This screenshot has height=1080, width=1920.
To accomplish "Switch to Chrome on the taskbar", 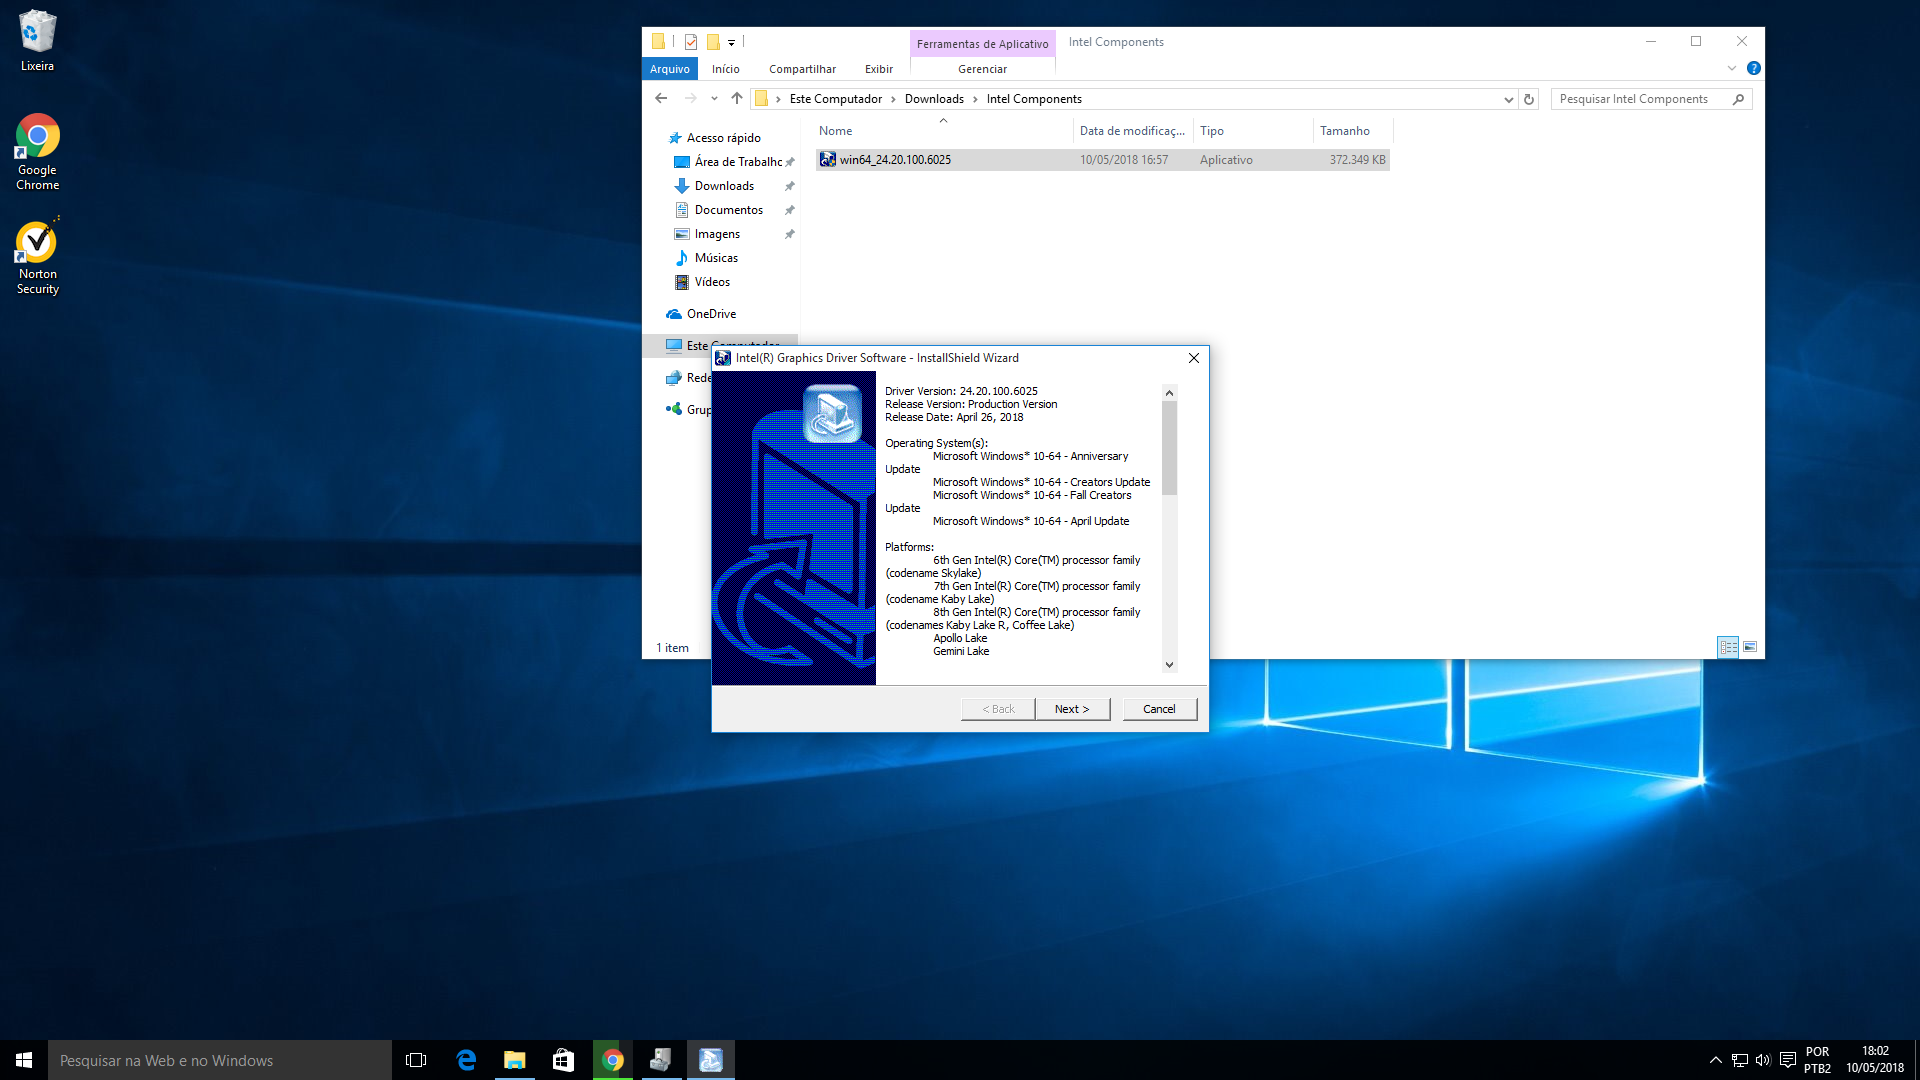I will (x=613, y=1060).
